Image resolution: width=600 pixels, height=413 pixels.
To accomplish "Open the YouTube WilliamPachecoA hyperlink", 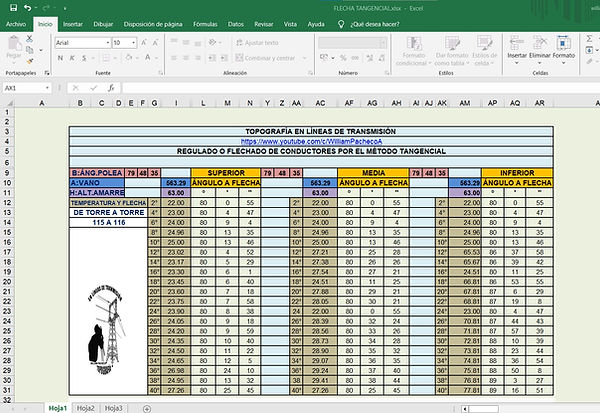I will (x=311, y=141).
